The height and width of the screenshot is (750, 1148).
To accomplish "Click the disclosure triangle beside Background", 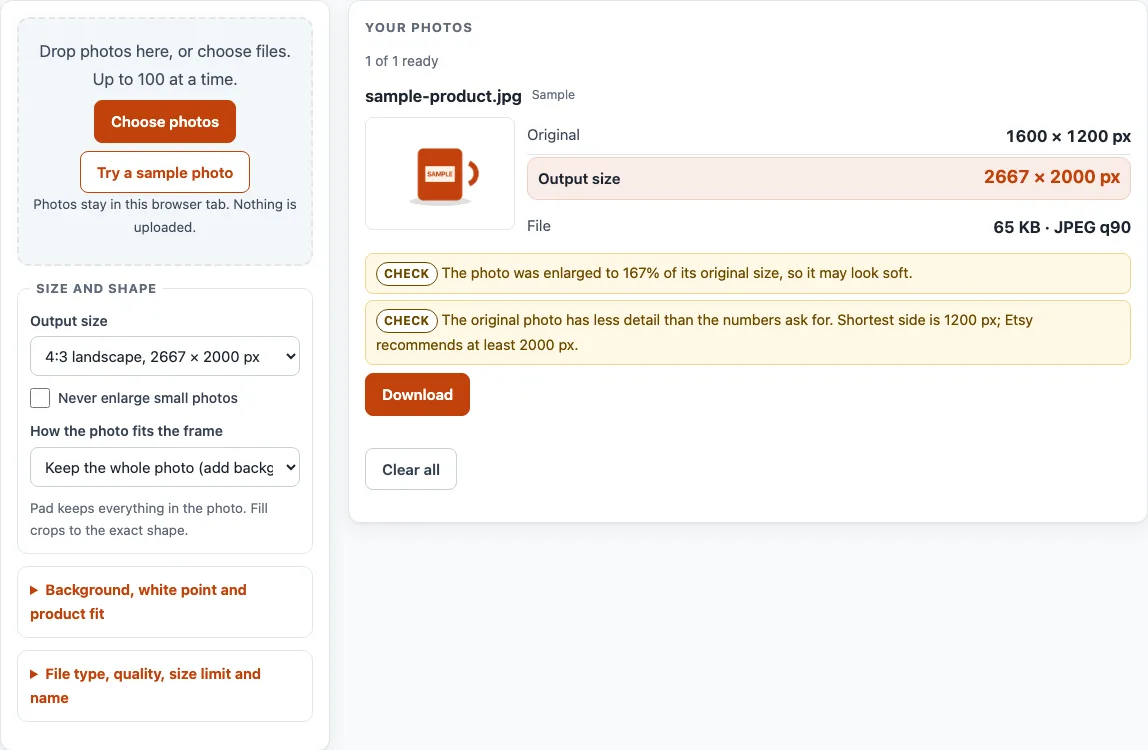I will point(34,590).
